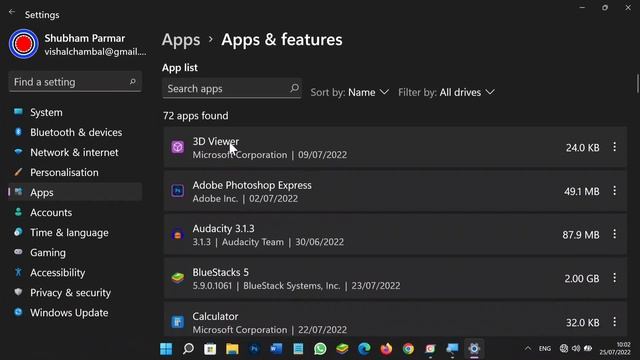Click the Adobe Photoshop Express app icon
The height and width of the screenshot is (360, 640).
pos(178,191)
